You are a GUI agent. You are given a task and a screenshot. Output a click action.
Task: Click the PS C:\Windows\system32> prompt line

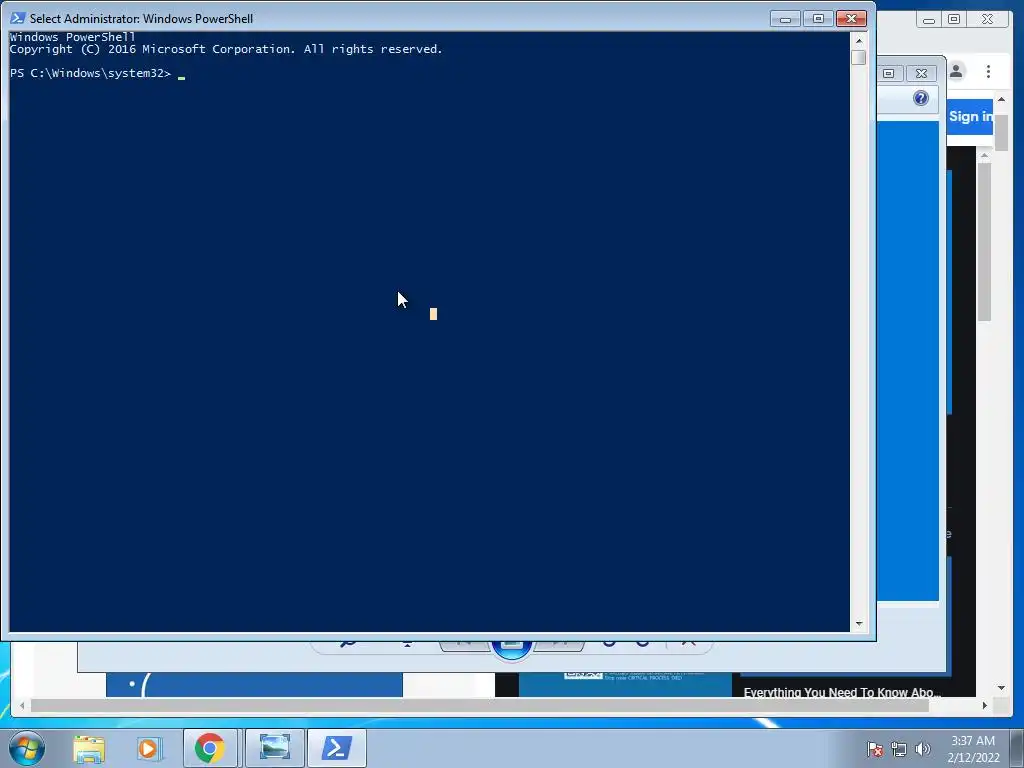(x=91, y=73)
